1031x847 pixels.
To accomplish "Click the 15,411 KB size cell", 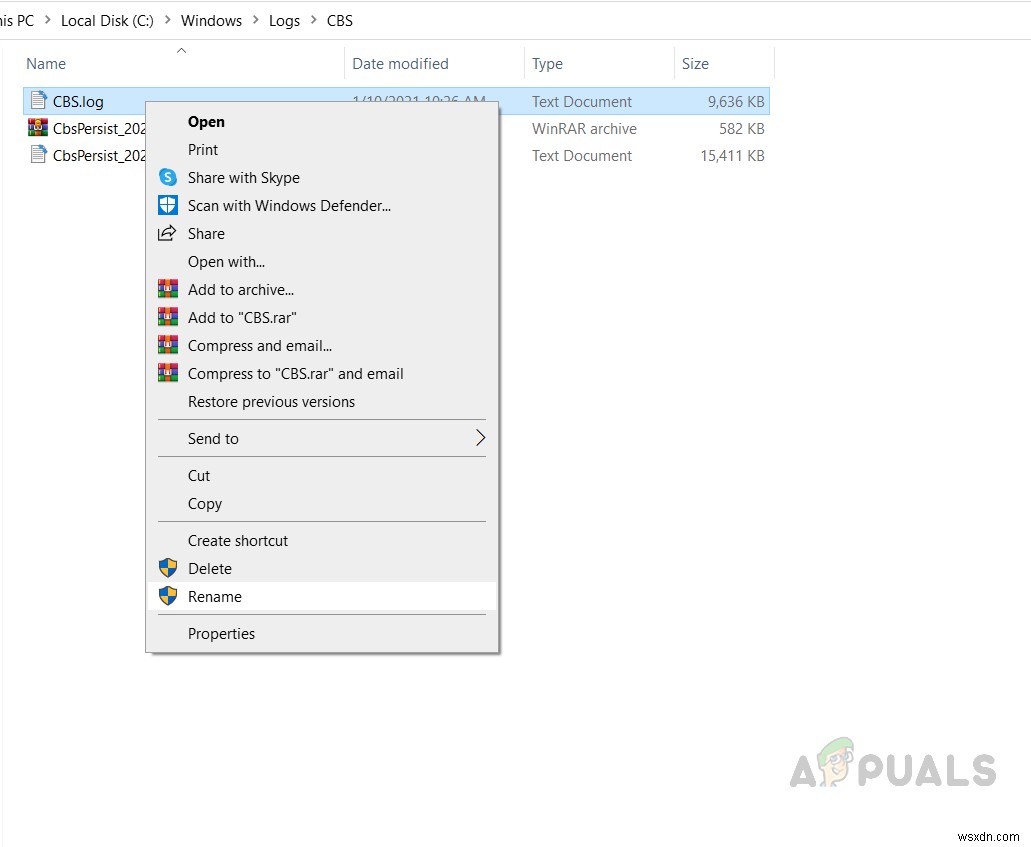I will pyautogui.click(x=732, y=156).
